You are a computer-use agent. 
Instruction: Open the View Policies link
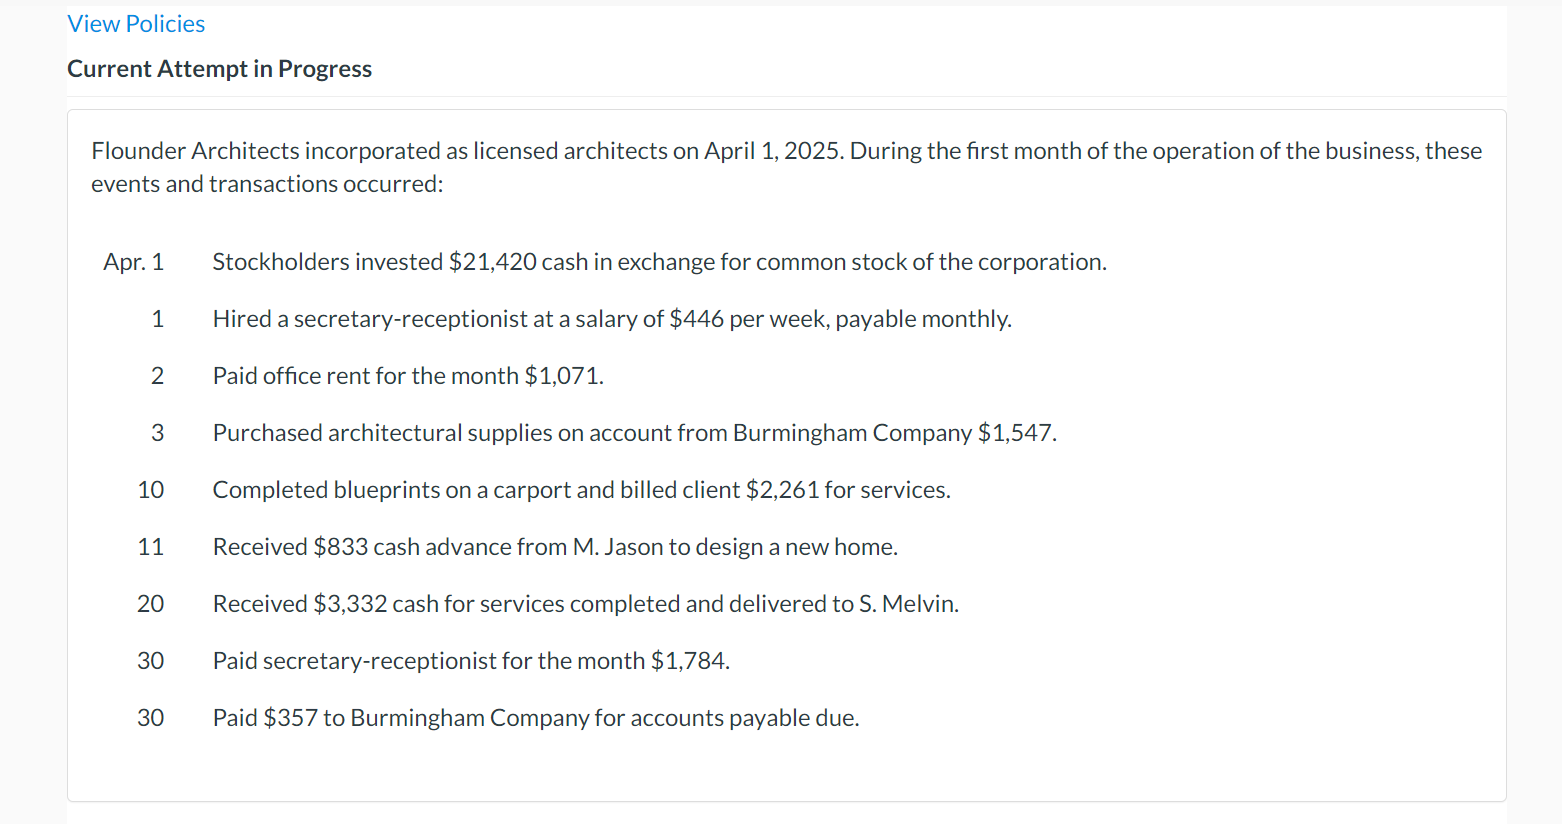[x=136, y=24]
